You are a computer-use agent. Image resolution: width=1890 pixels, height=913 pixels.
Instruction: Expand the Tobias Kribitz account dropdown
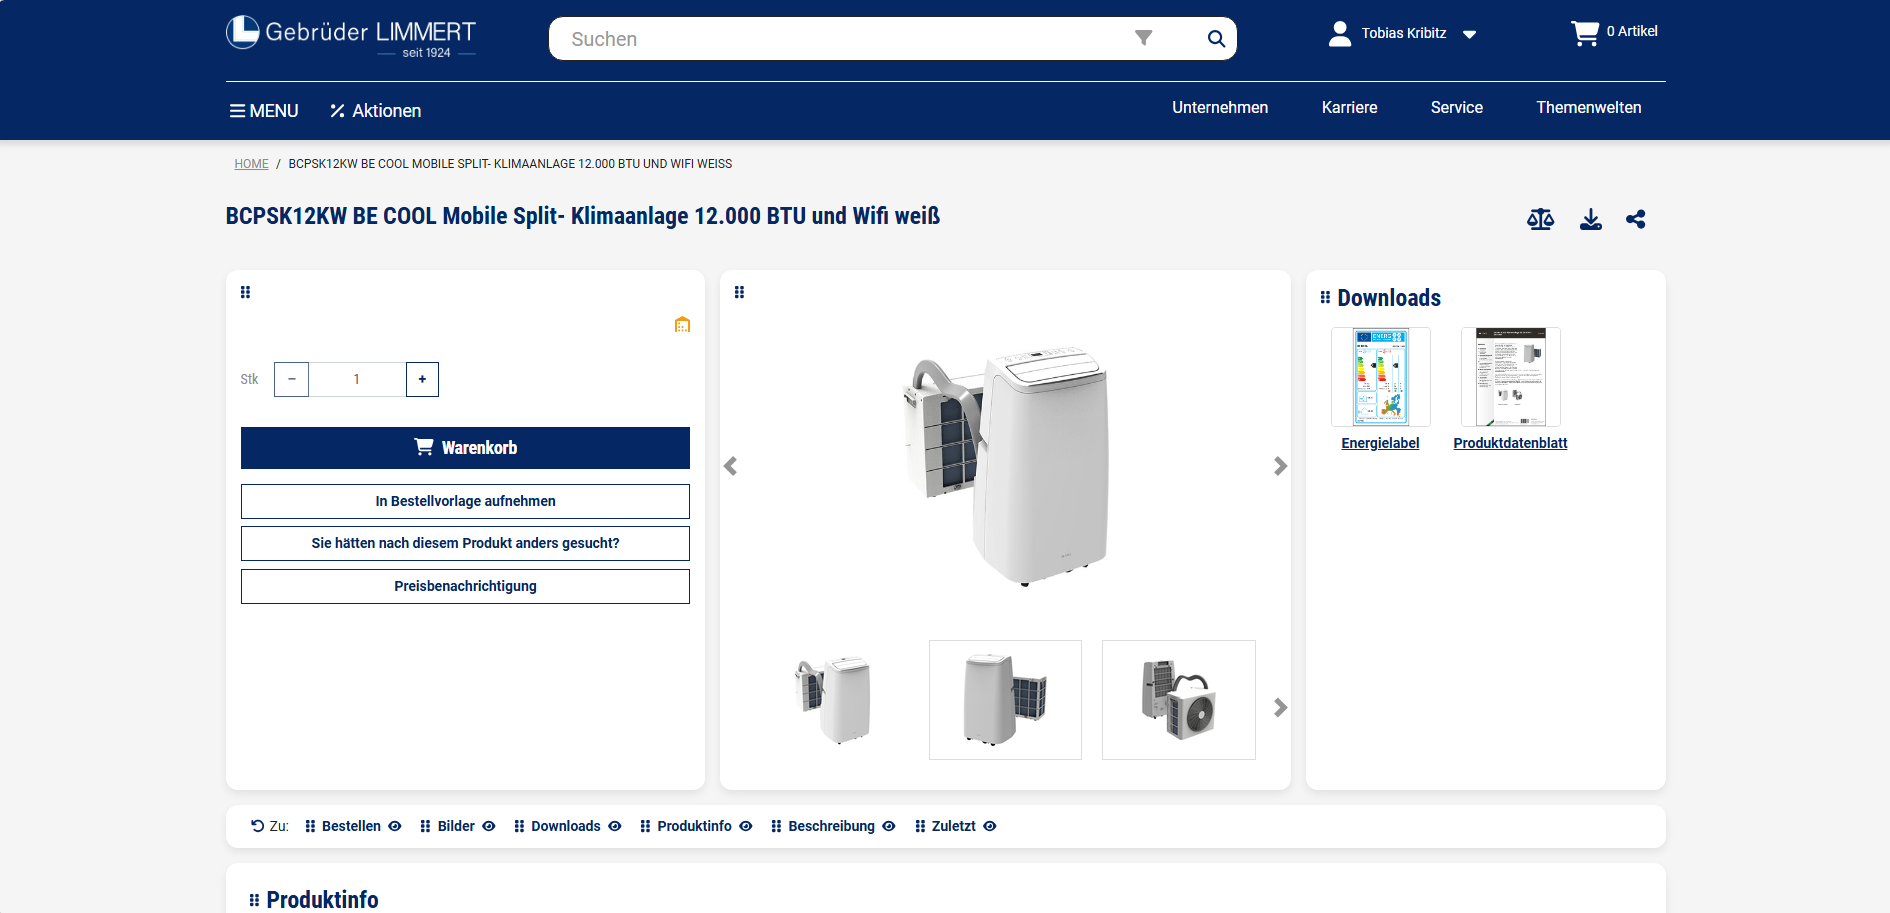1470,34
